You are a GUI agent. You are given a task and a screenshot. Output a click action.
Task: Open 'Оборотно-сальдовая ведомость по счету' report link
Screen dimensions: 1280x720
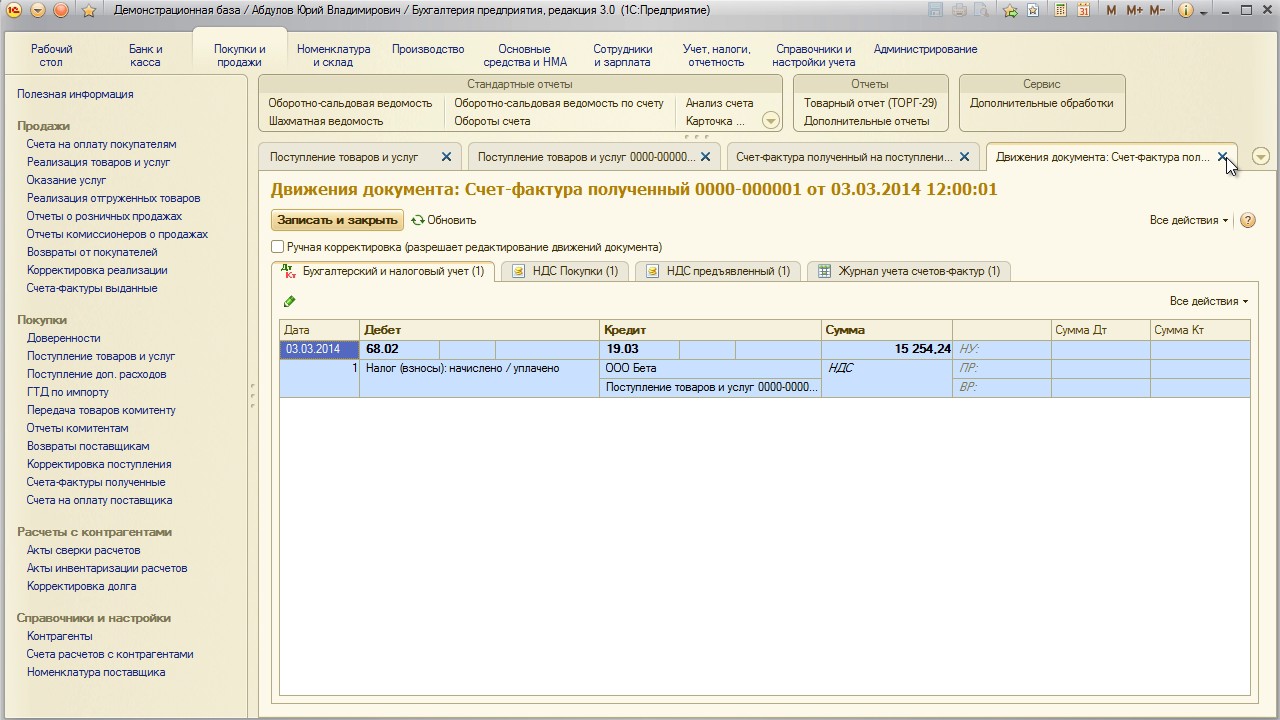pos(559,103)
